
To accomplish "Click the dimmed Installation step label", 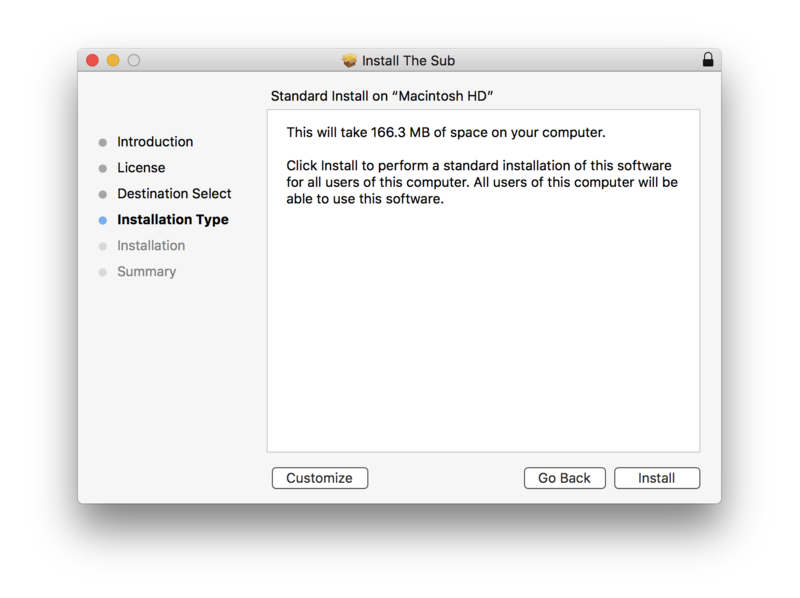I will (x=151, y=246).
